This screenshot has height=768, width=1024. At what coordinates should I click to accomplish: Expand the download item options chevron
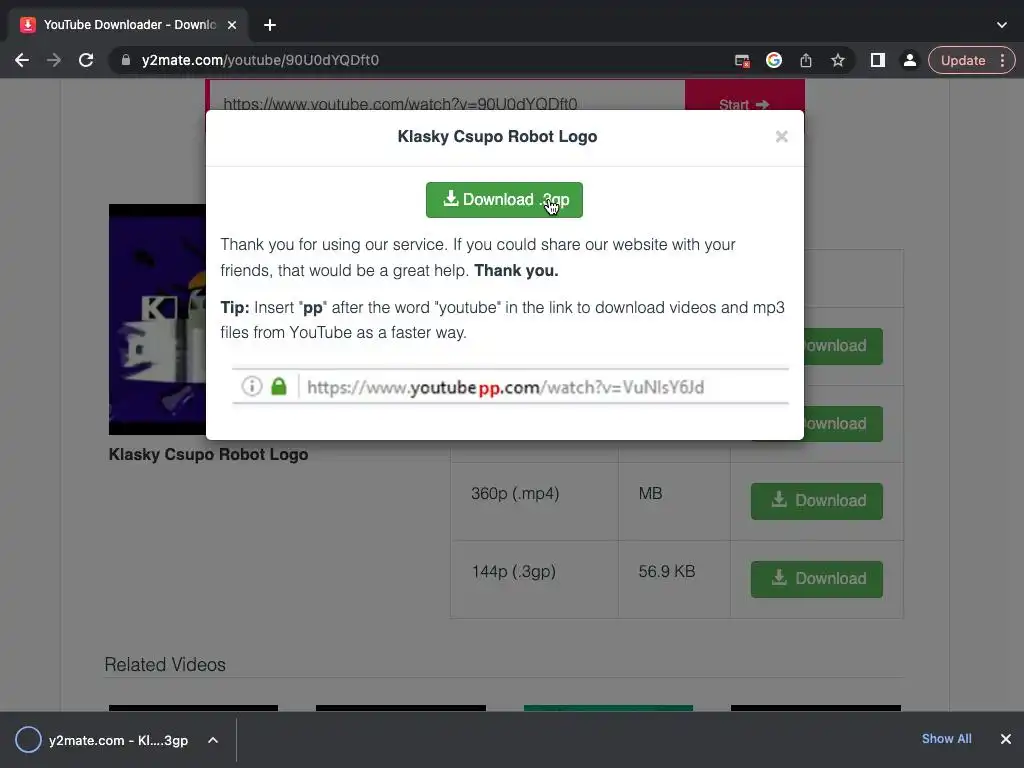[213, 740]
